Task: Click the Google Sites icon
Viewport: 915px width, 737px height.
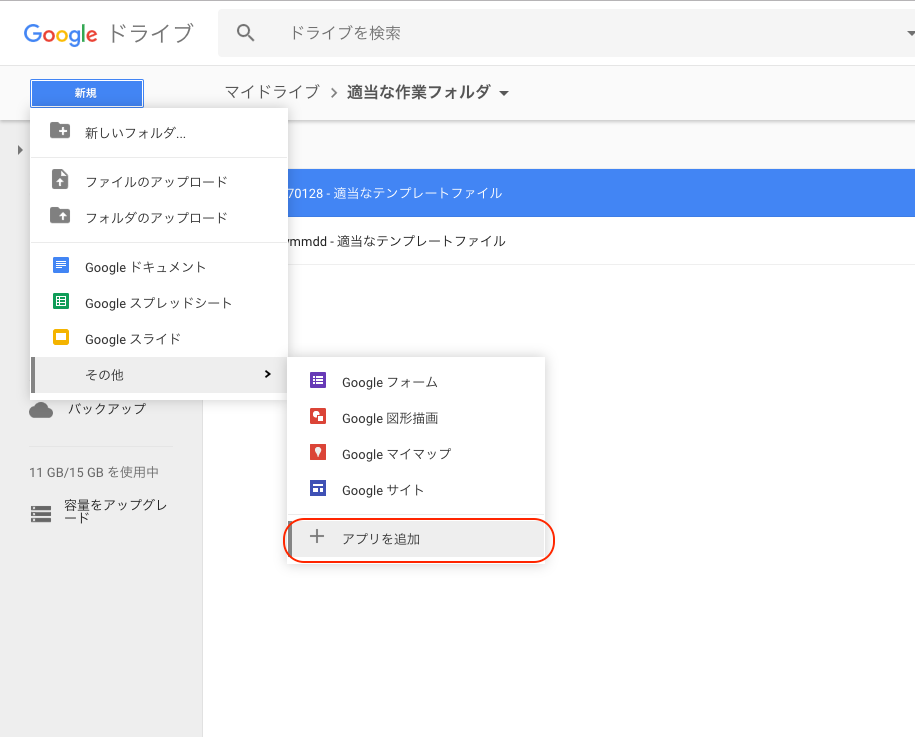Action: click(x=318, y=488)
